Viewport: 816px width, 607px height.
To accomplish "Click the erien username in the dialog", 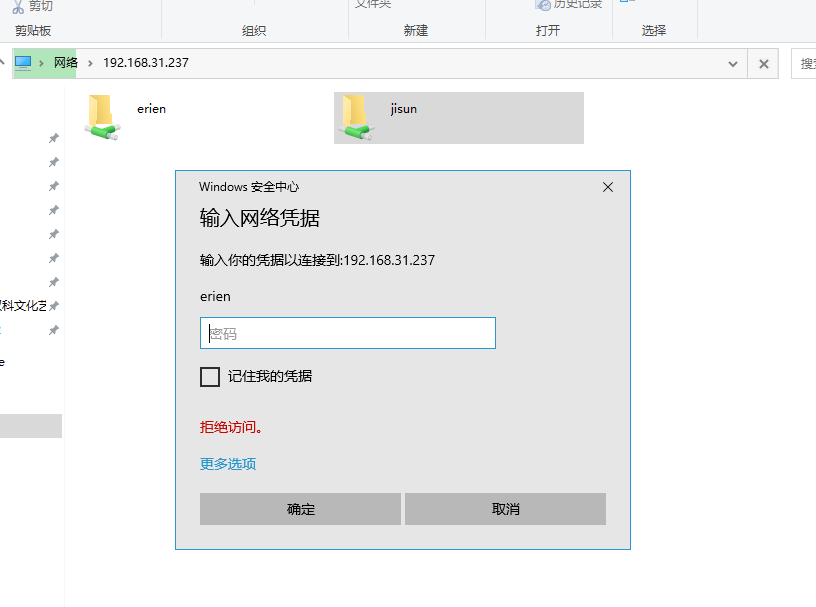I will [x=215, y=297].
